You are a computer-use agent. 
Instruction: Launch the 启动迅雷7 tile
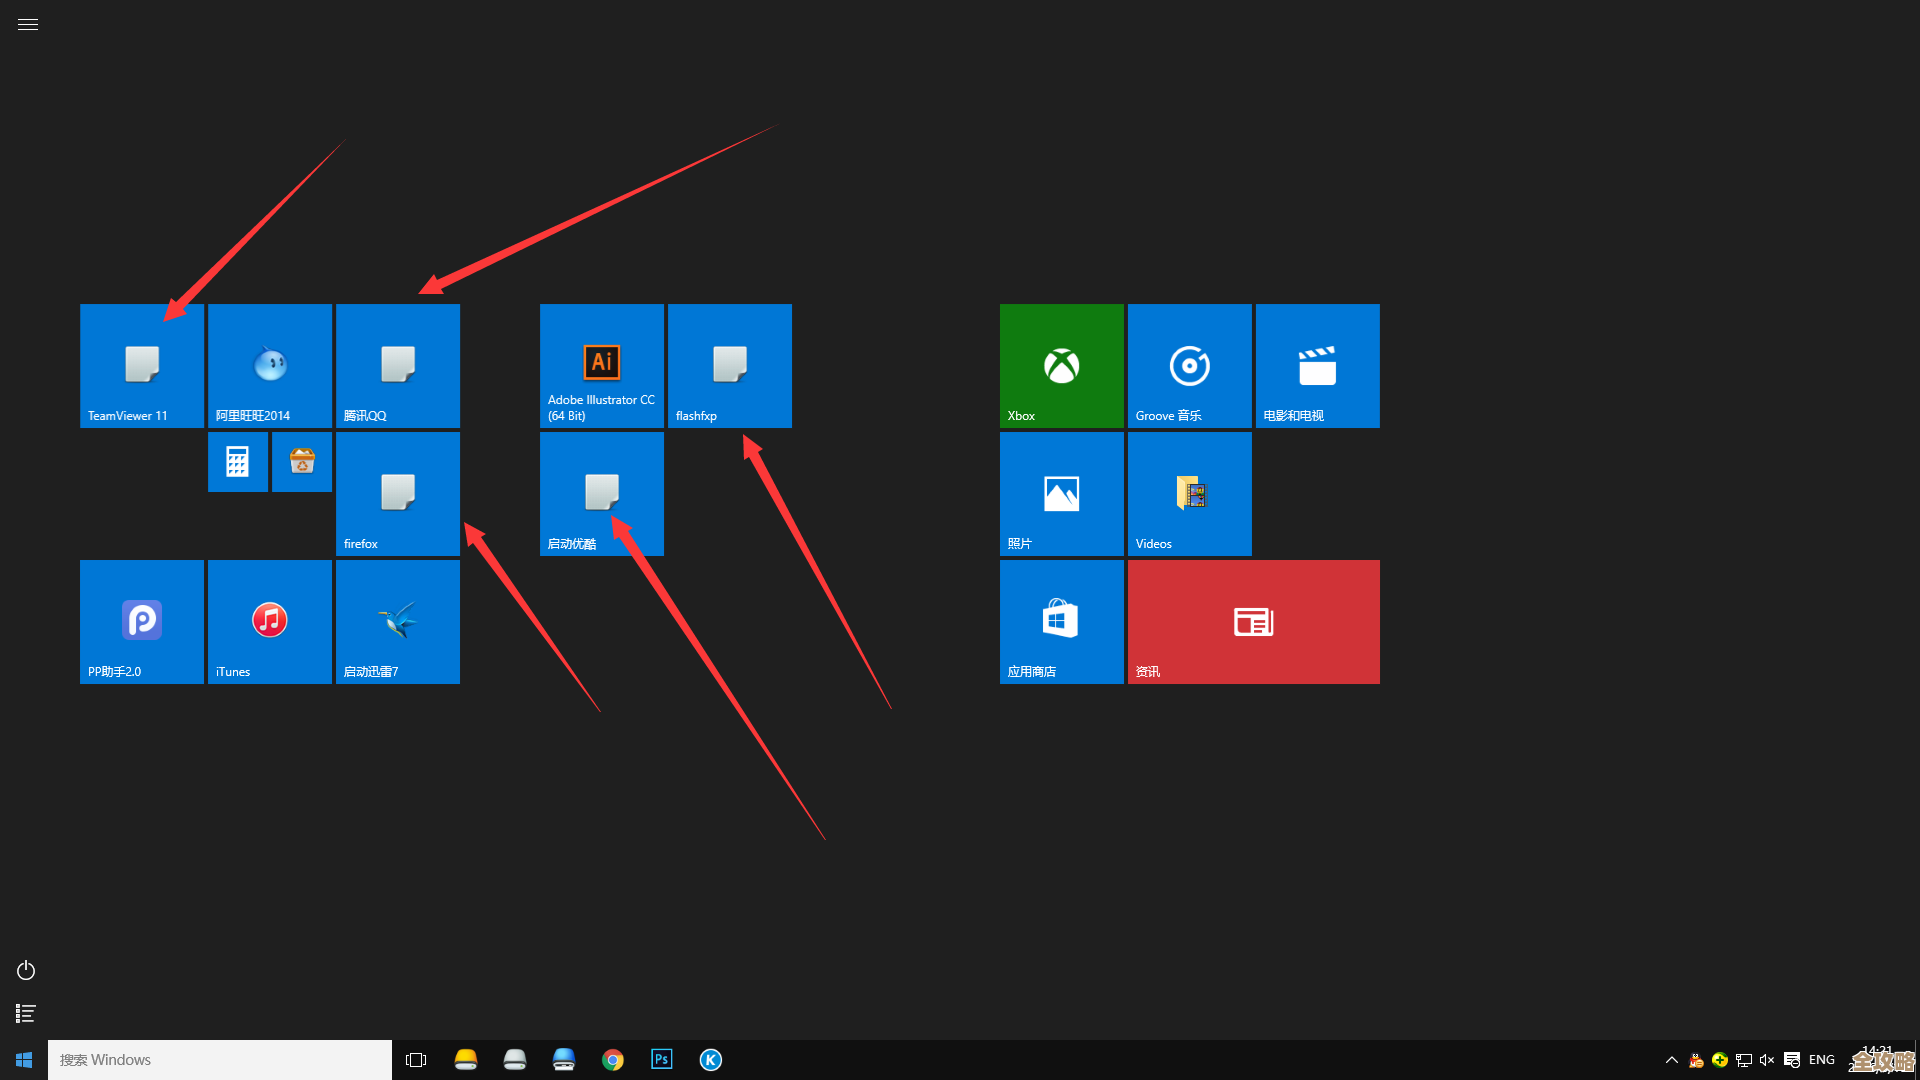(397, 622)
